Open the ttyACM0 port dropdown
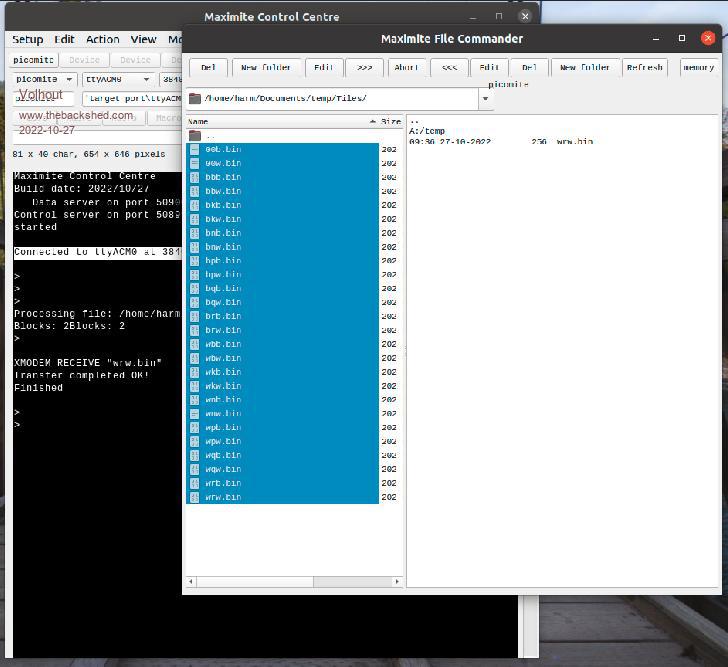The height and width of the screenshot is (667, 728). tap(145, 79)
